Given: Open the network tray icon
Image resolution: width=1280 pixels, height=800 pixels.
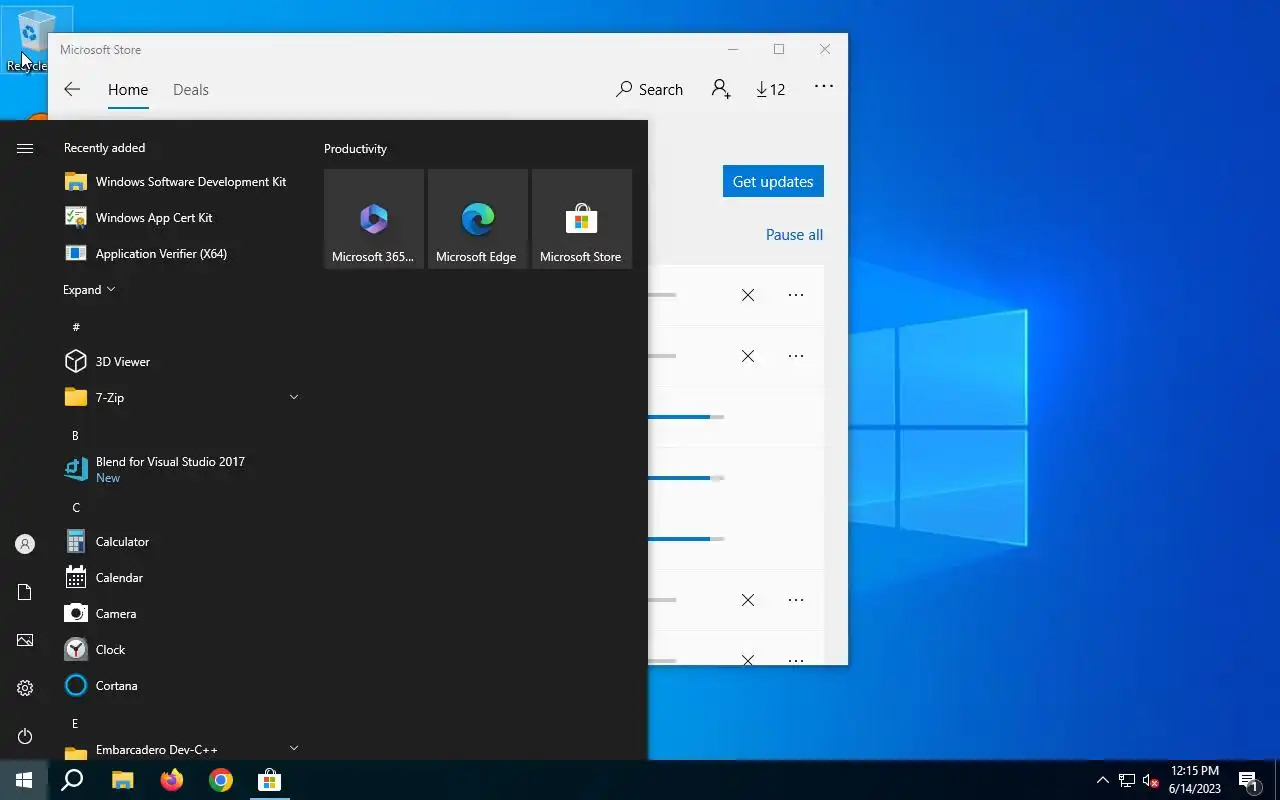Looking at the screenshot, I should [x=1127, y=780].
